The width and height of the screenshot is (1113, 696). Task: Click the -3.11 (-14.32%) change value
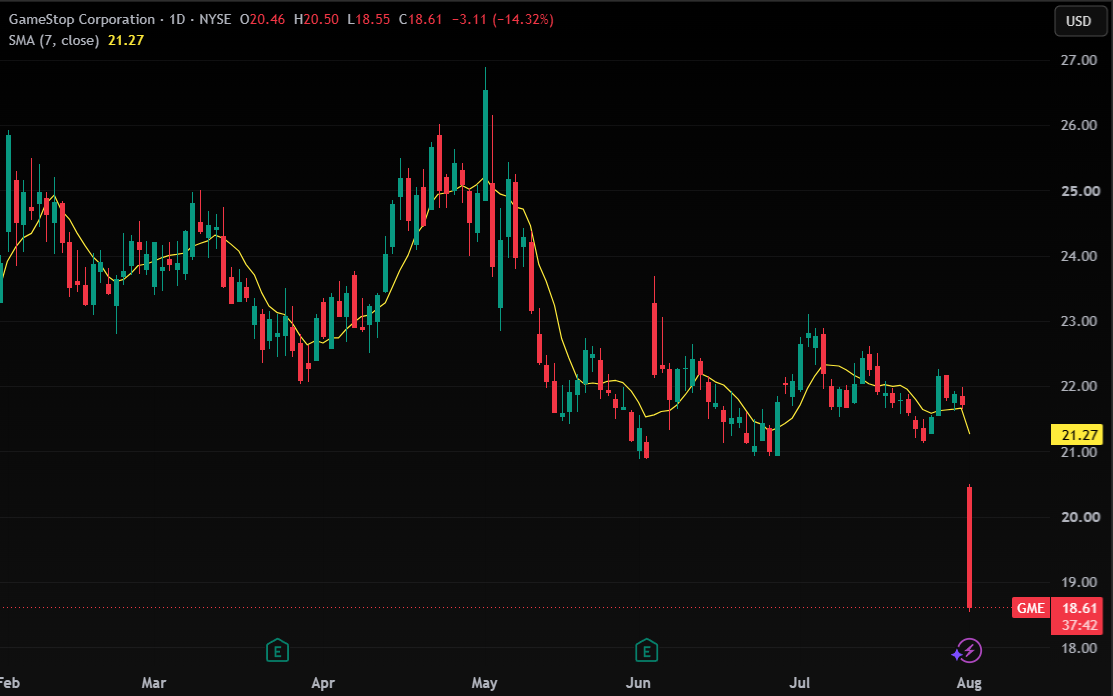[503, 19]
